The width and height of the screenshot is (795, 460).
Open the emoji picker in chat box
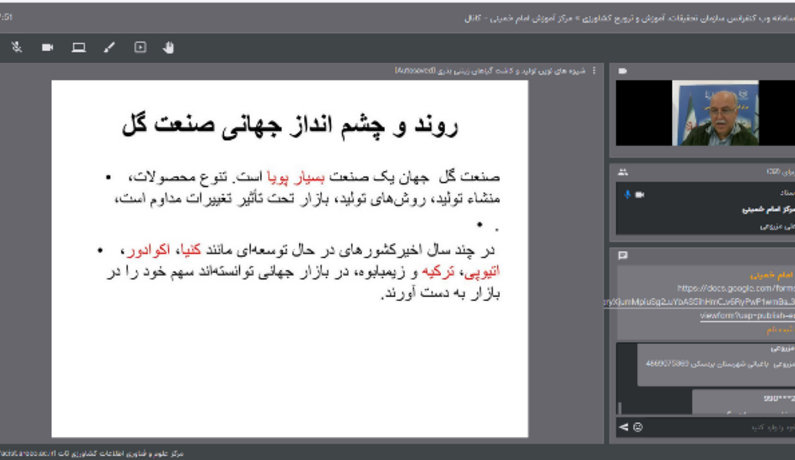[x=638, y=427]
